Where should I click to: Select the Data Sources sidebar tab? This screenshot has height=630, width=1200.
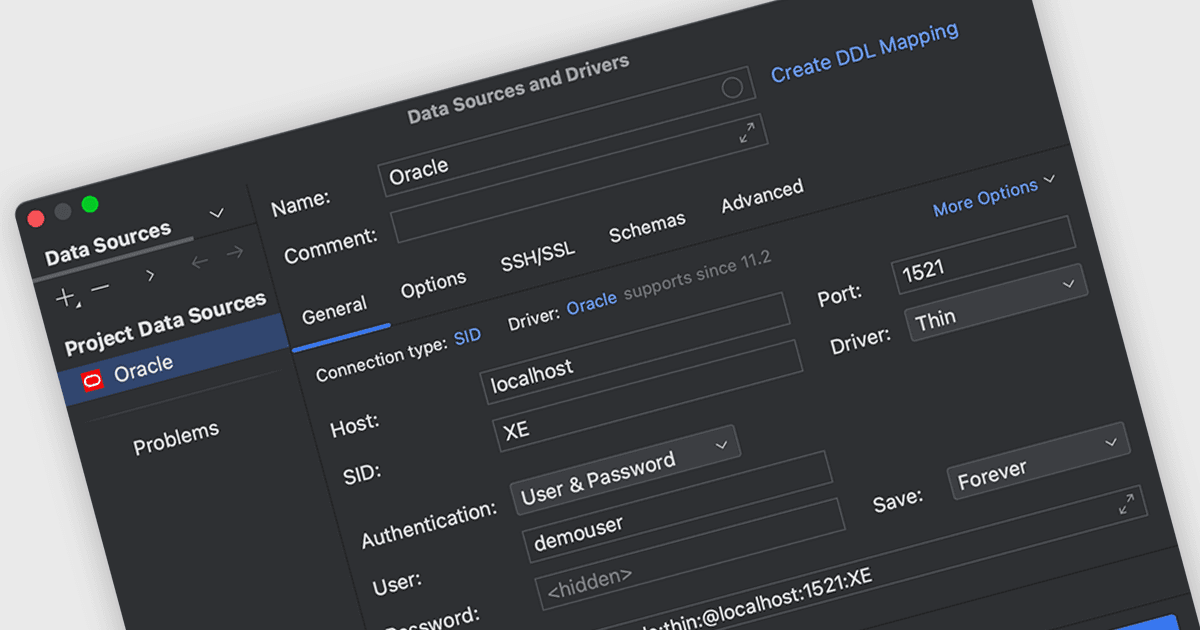point(108,244)
